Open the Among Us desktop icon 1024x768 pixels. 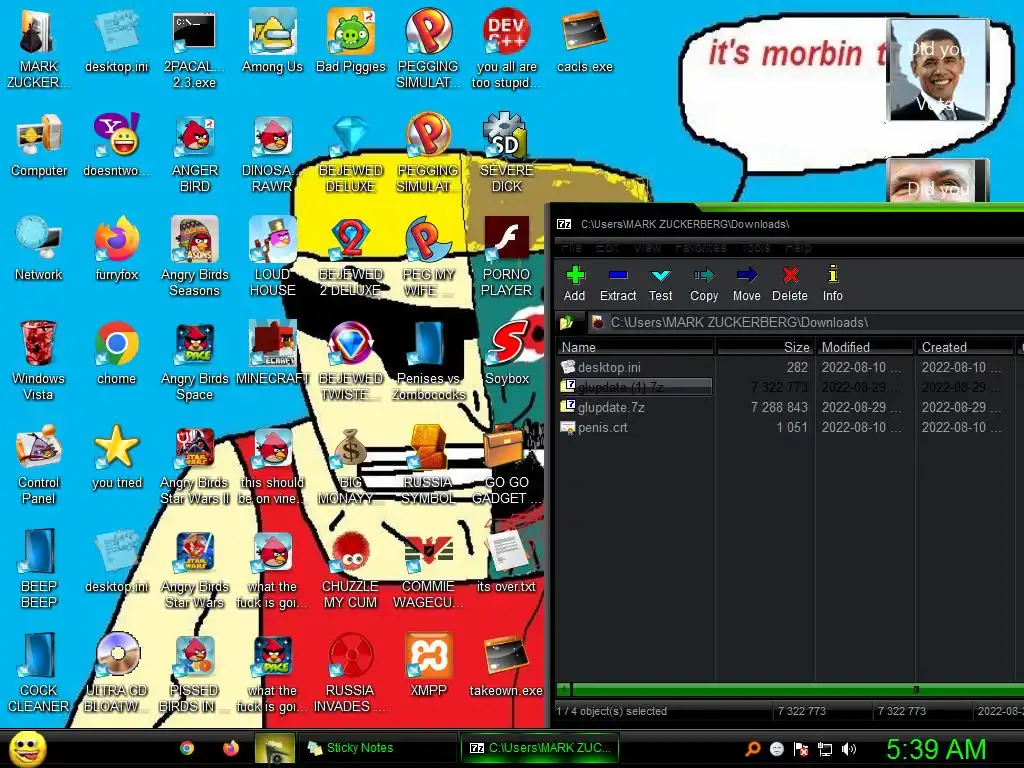click(272, 41)
